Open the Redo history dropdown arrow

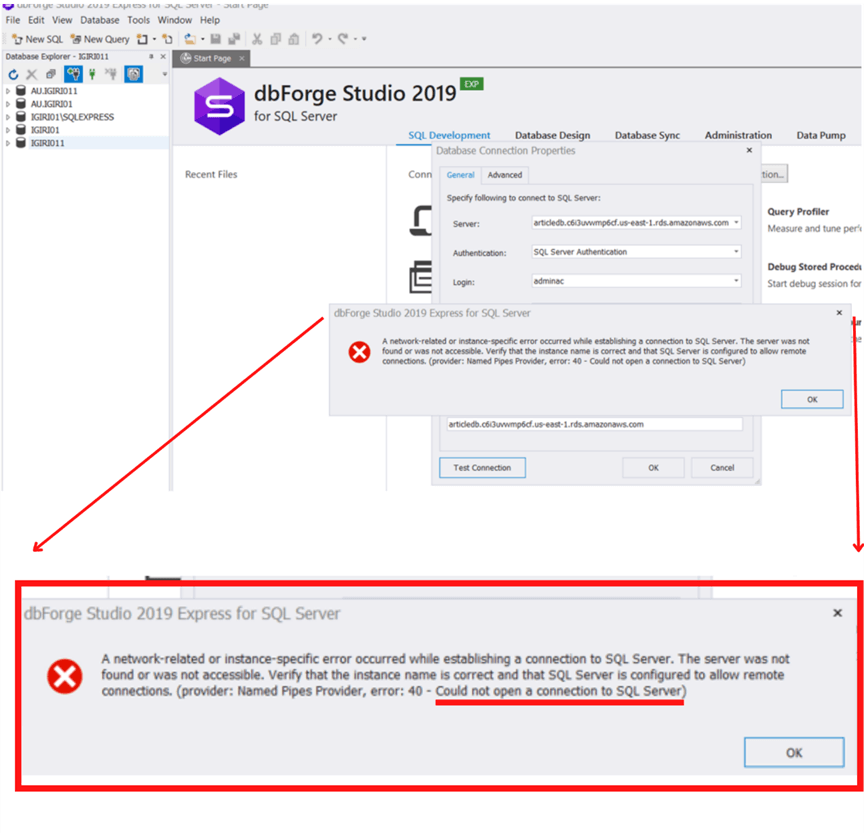point(355,39)
